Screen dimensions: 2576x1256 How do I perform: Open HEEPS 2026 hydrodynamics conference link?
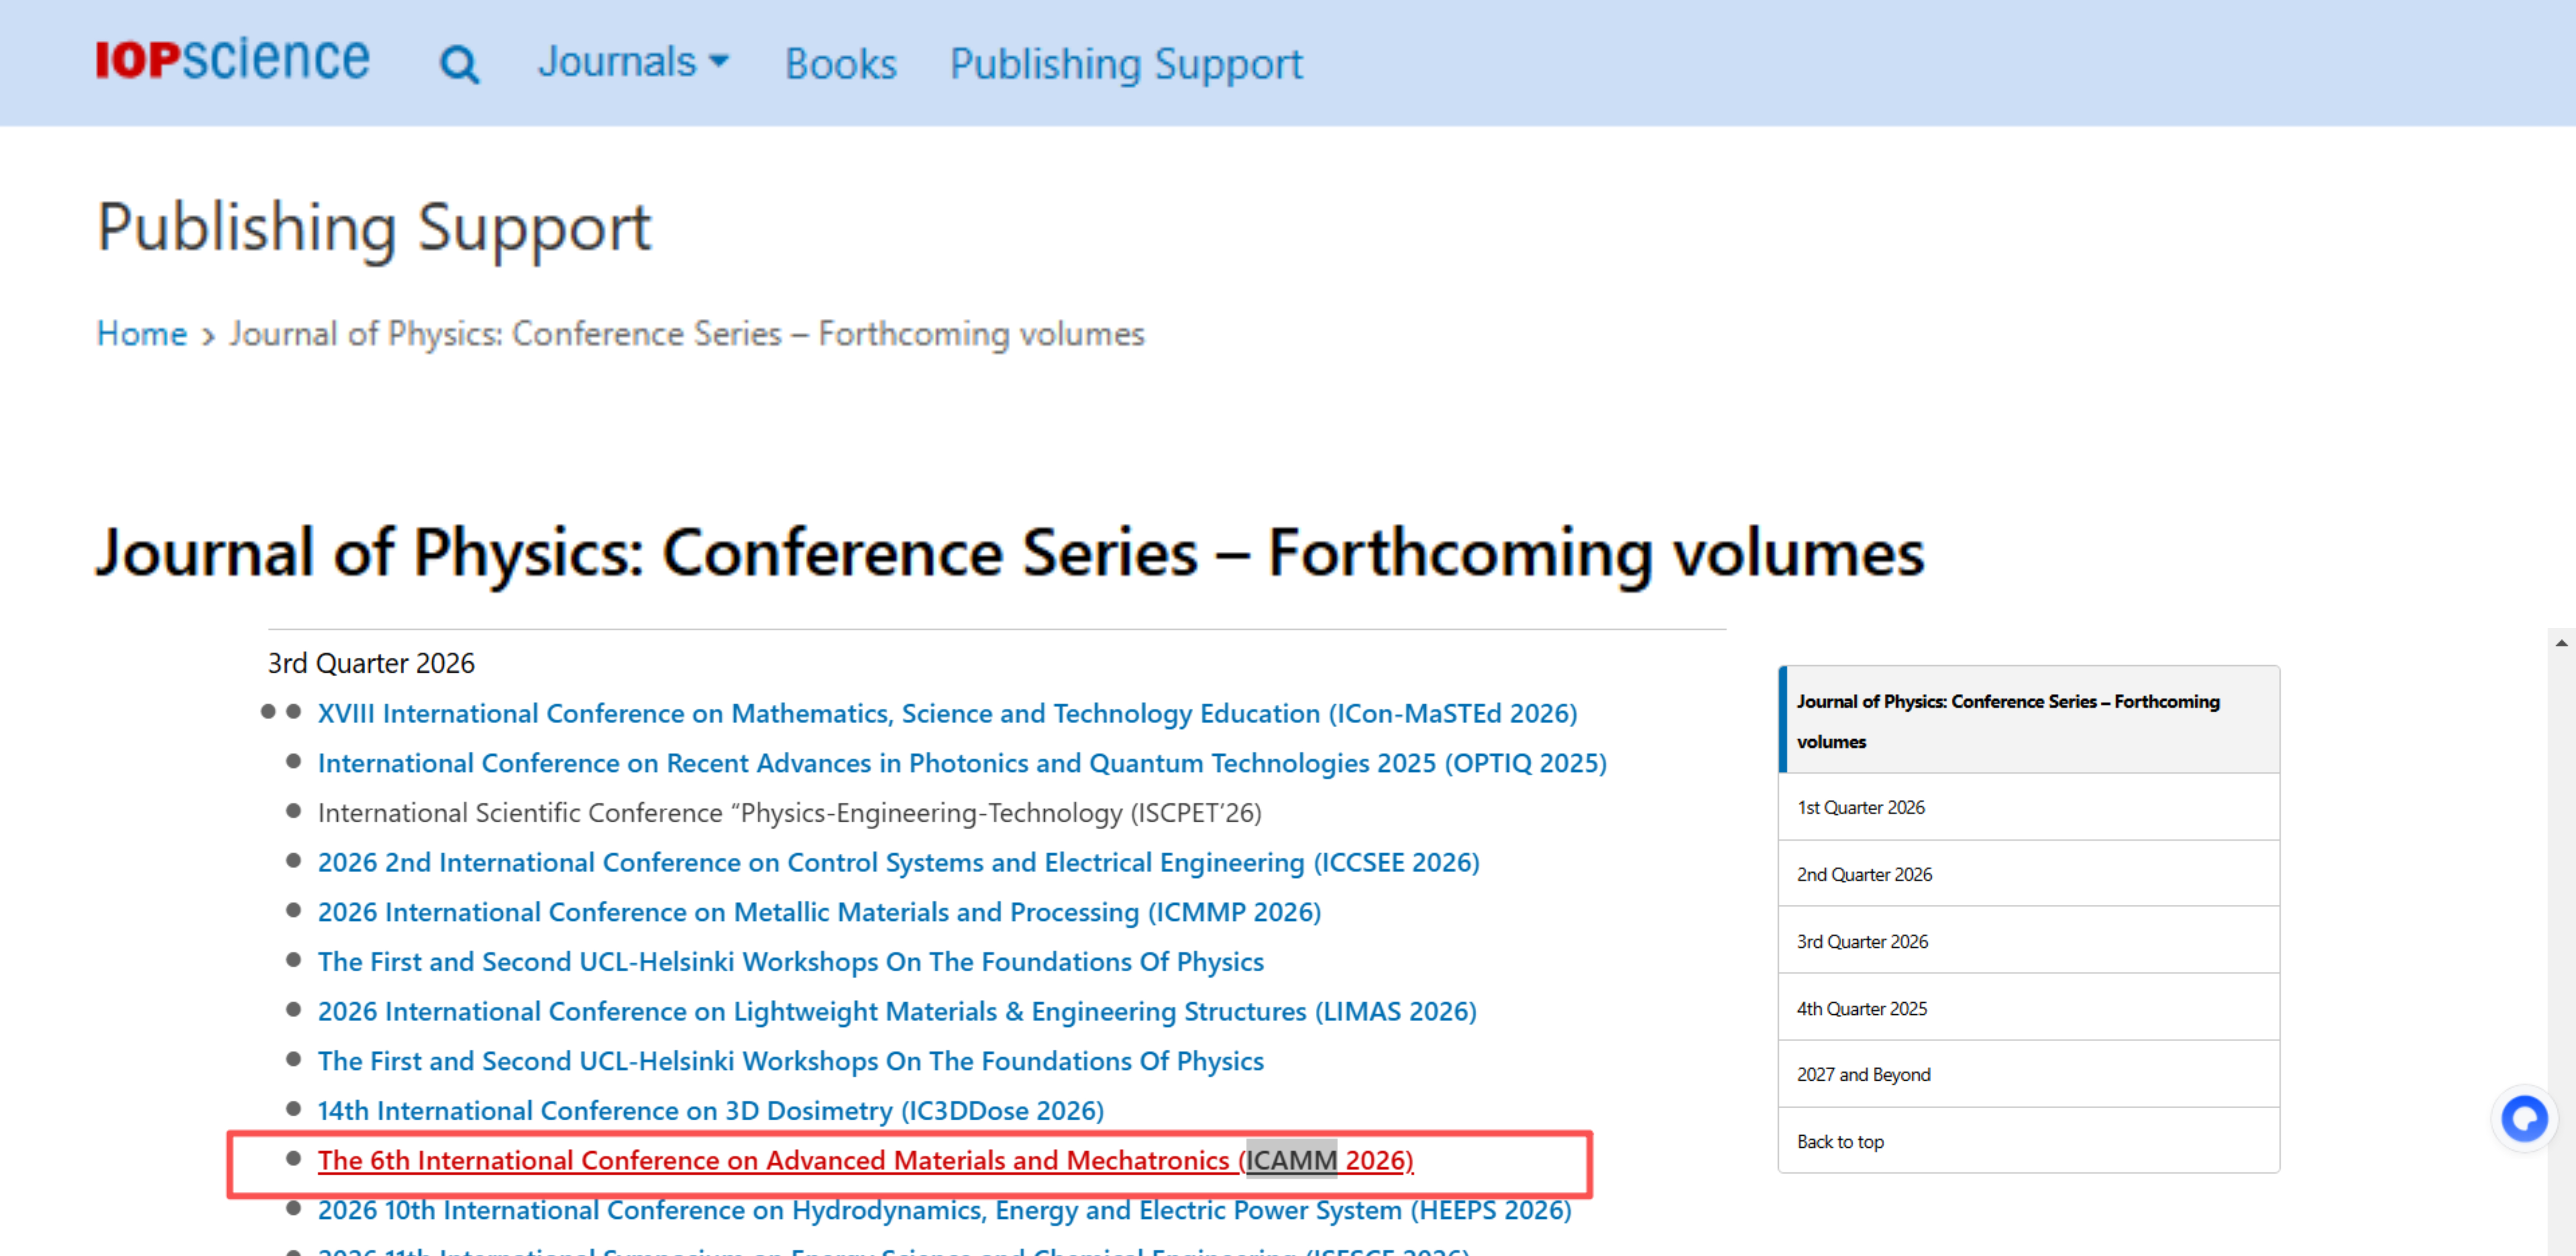coord(943,1210)
